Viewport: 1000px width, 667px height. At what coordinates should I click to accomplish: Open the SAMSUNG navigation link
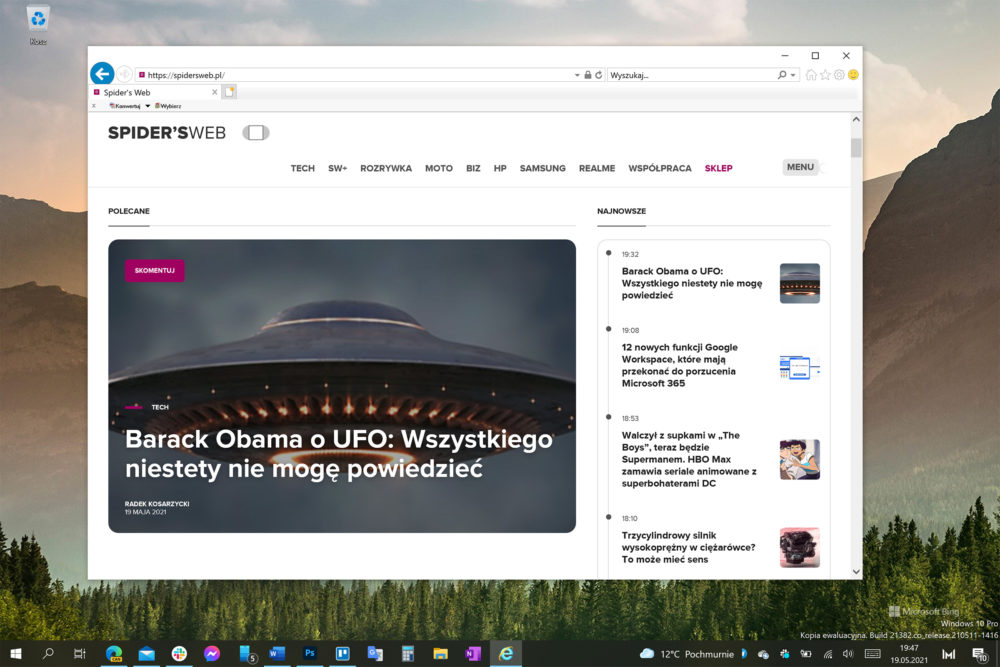point(543,168)
